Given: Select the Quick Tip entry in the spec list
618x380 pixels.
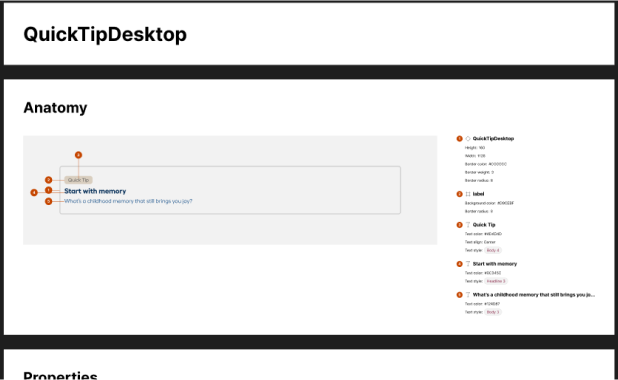Looking at the screenshot, I should pyautogui.click(x=484, y=225).
